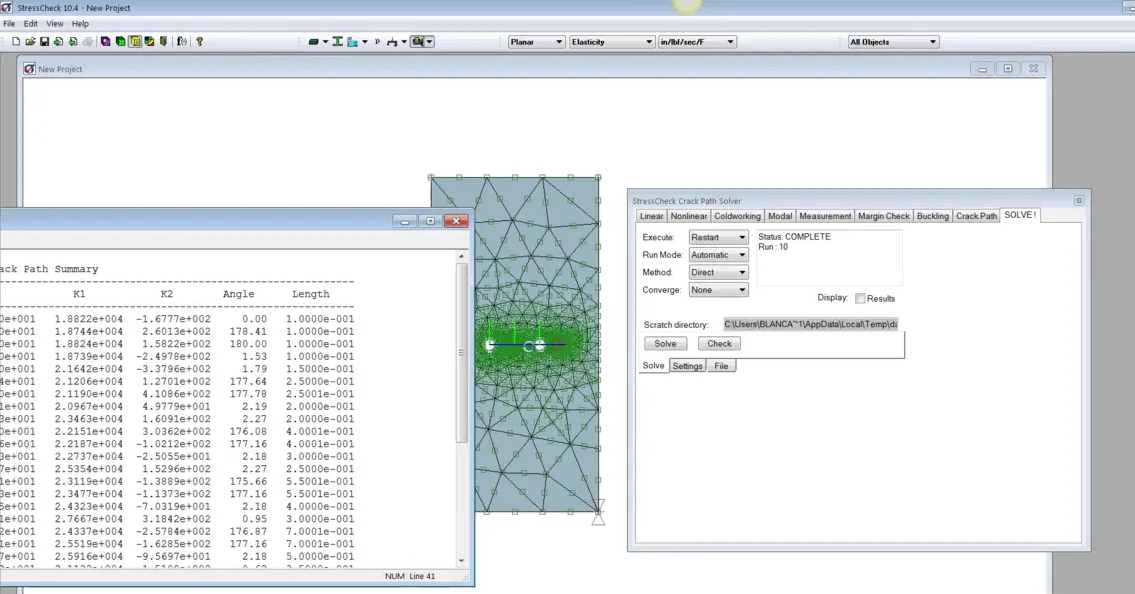The width and height of the screenshot is (1135, 594).
Task: Click the highlighted yellow cube toolbar icon
Action: click(135, 42)
